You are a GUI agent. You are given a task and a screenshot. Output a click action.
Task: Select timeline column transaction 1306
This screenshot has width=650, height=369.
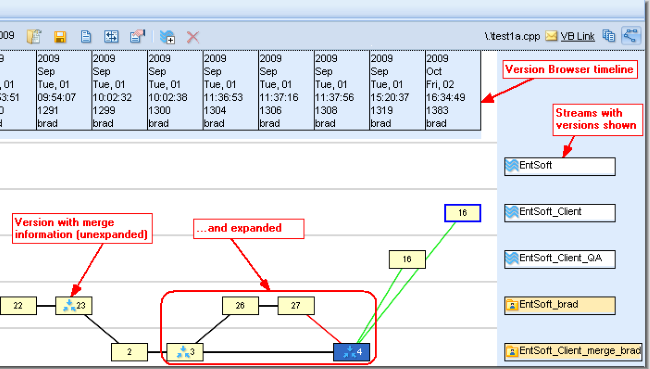[286, 90]
